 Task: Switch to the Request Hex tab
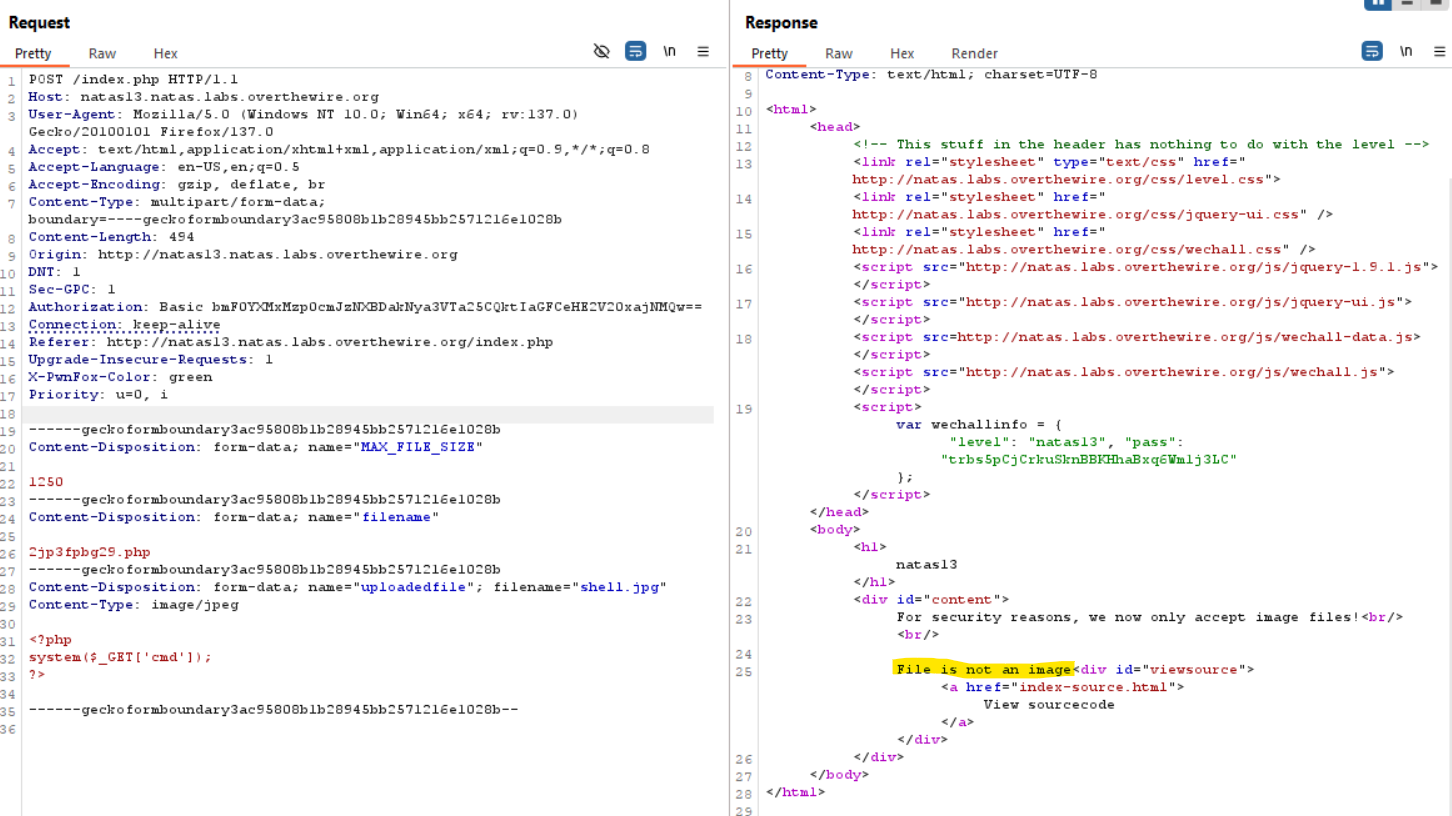tap(165, 54)
